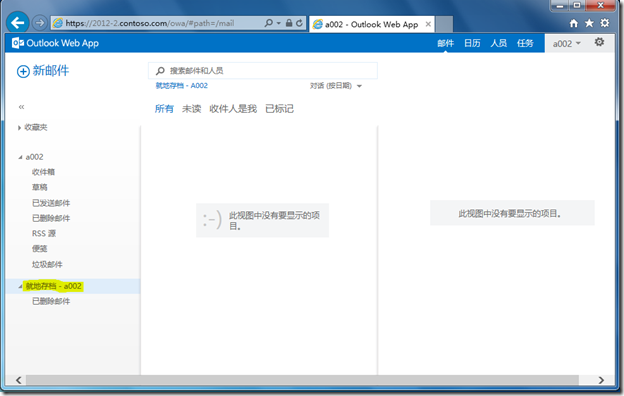Open the 已发送邮件 sent items folder
Image resolution: width=624 pixels, height=396 pixels.
tap(51, 203)
